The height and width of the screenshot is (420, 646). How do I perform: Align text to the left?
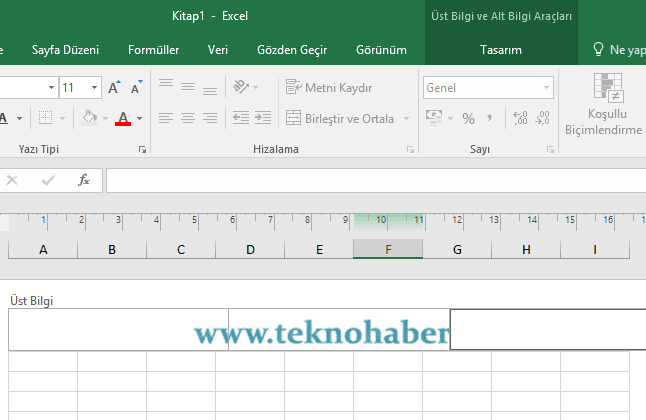pos(166,118)
